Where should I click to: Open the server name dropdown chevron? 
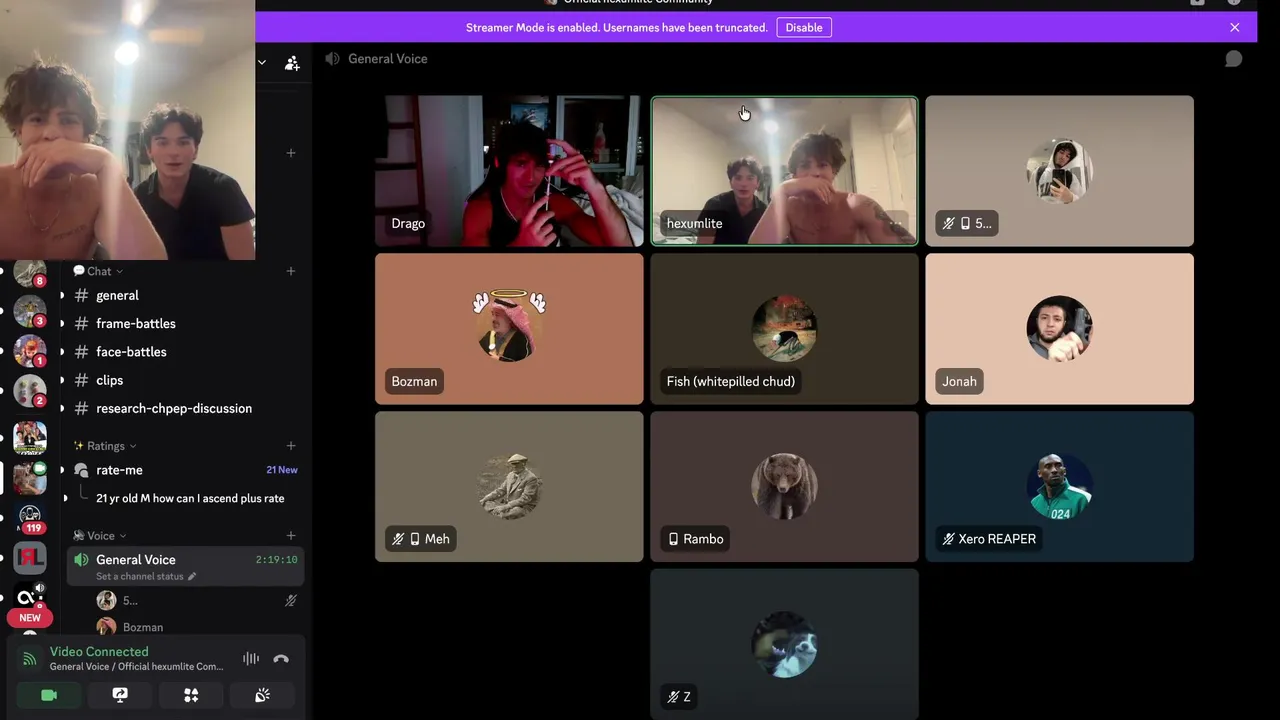tap(261, 62)
